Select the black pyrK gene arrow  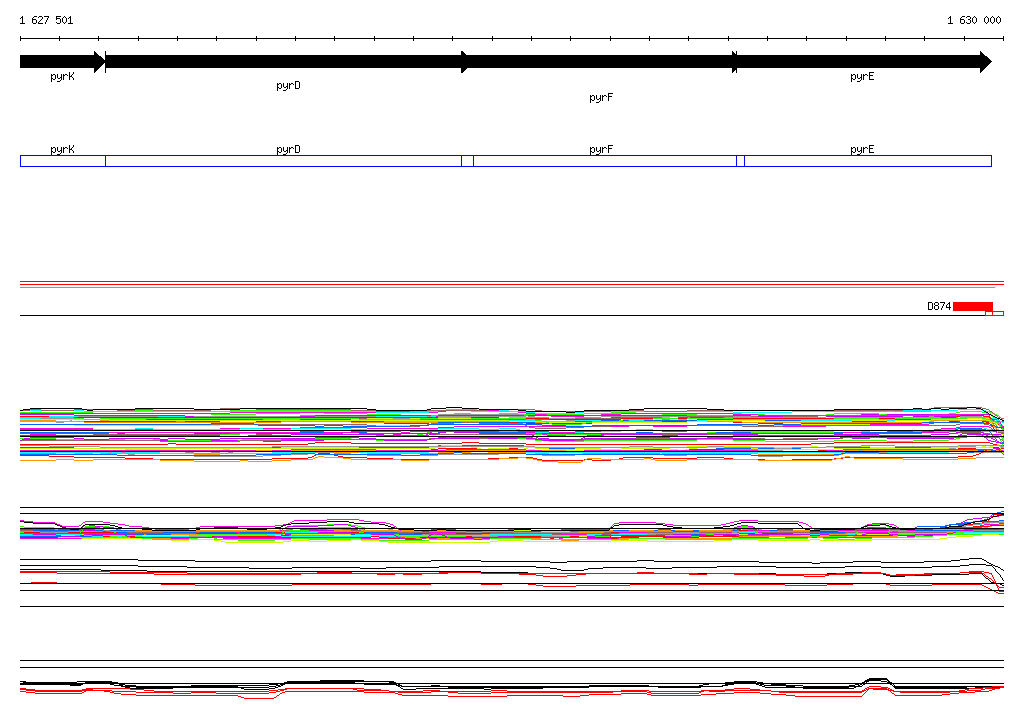tap(62, 62)
